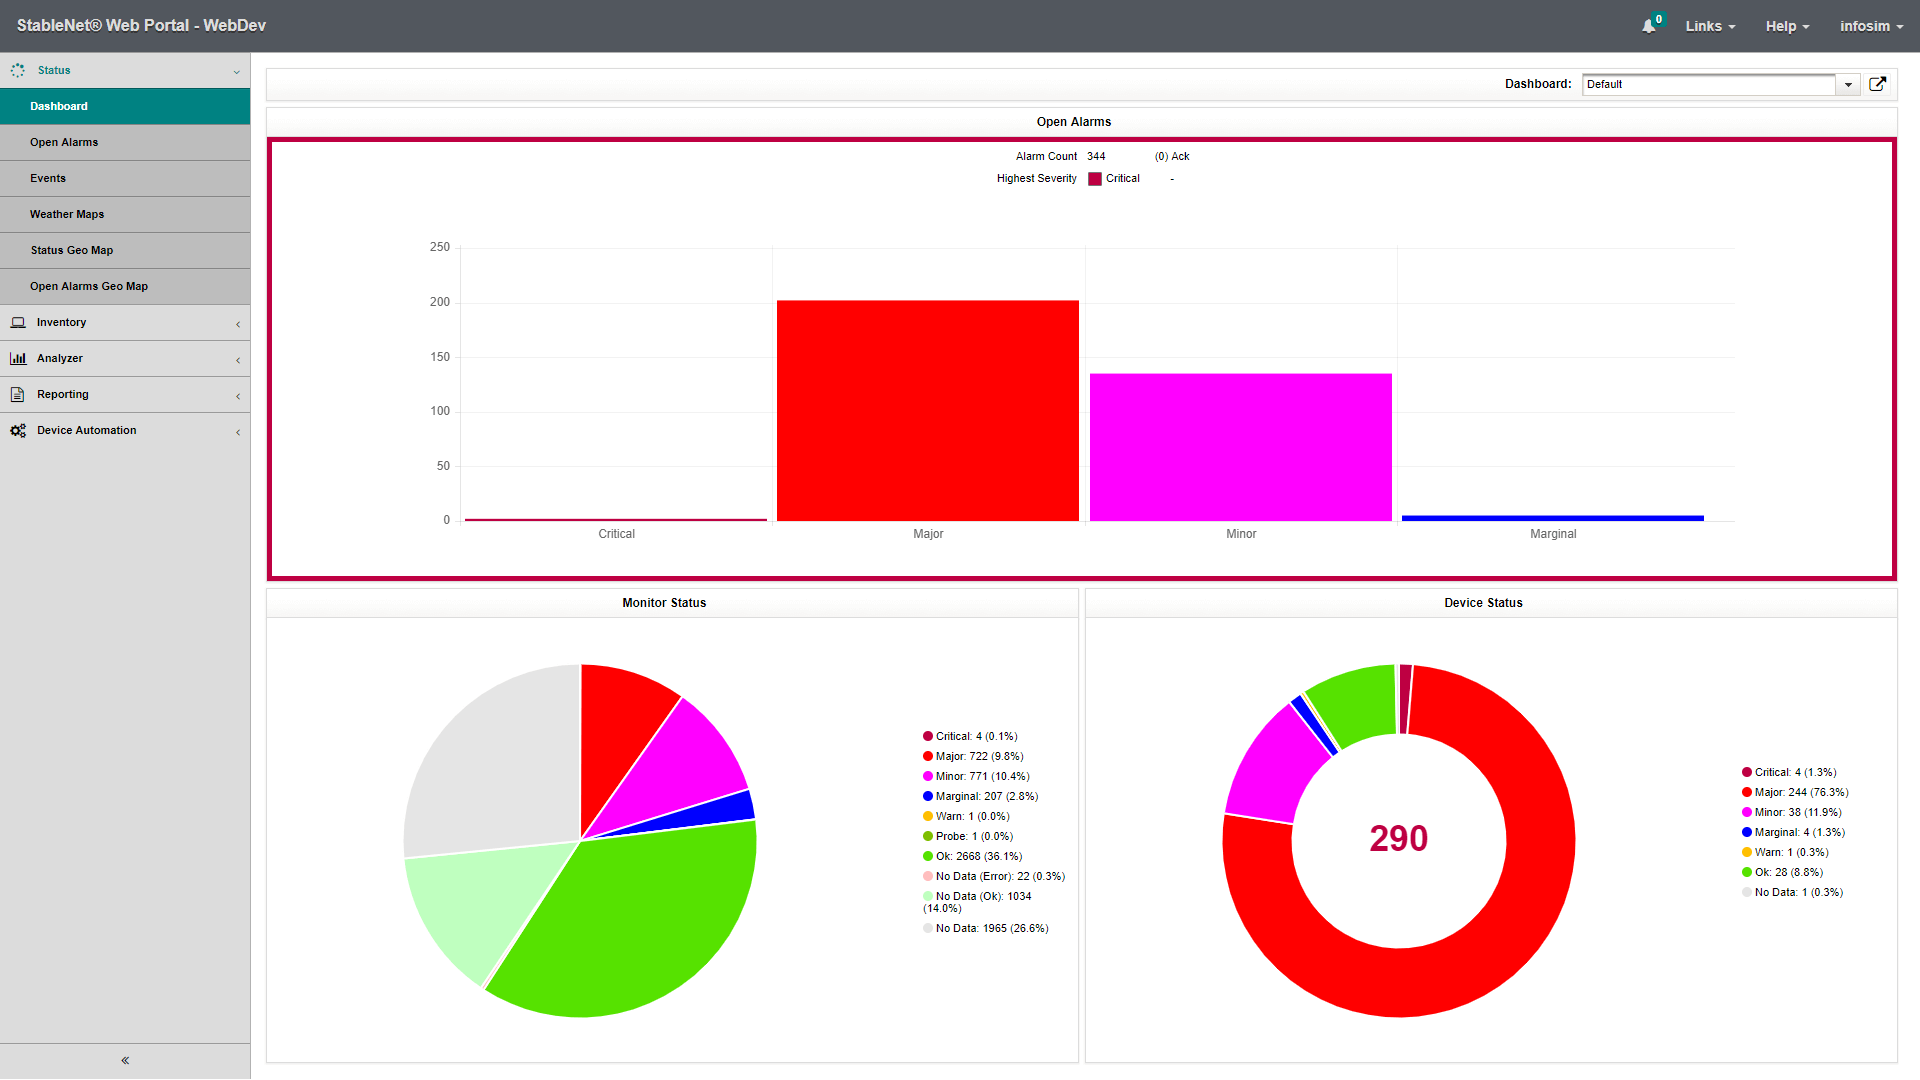Click Monitor Status legend Major swatch

[x=928, y=756]
